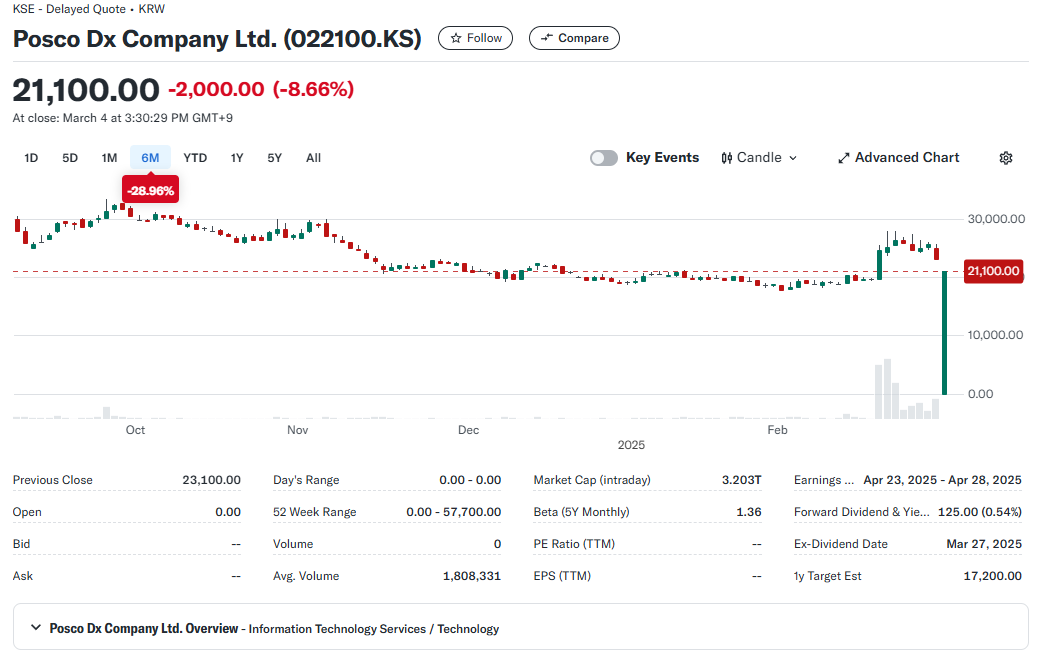
Task: Click the 10,000.00 axis label
Action: coord(995,334)
